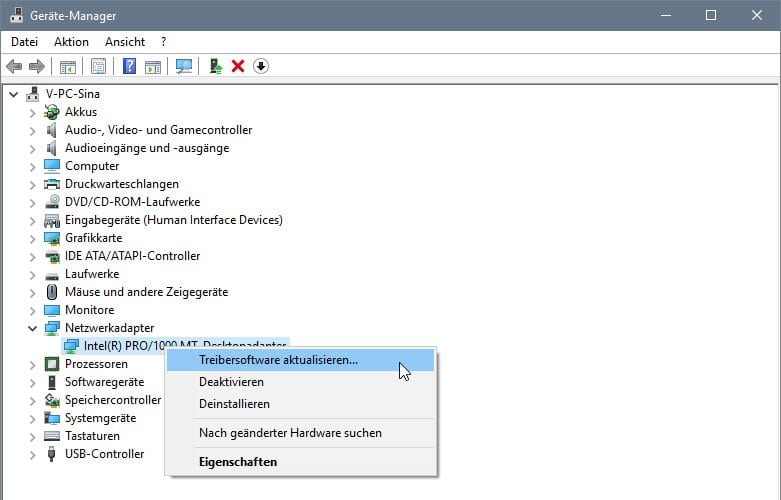The width and height of the screenshot is (781, 500).
Task: Toggle the action pane toolbar icon
Action: (153, 66)
